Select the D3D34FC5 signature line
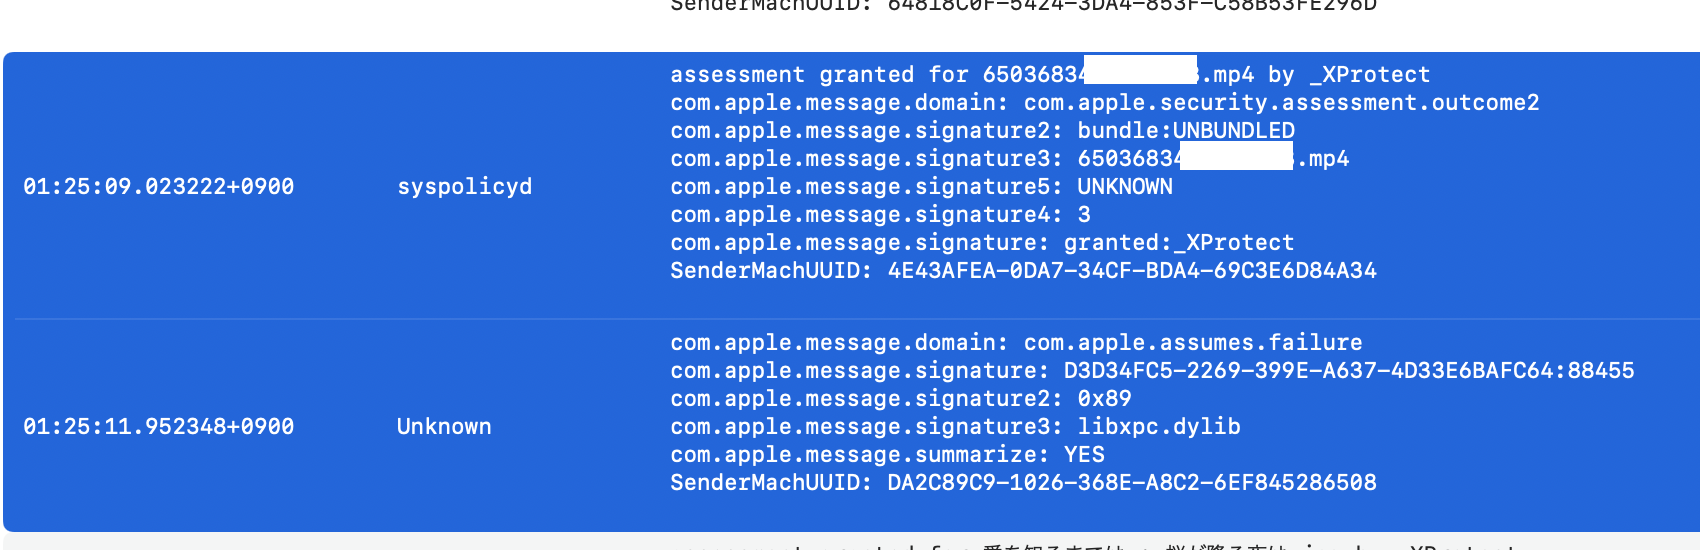Image resolution: width=1700 pixels, height=550 pixels. coord(1152,371)
